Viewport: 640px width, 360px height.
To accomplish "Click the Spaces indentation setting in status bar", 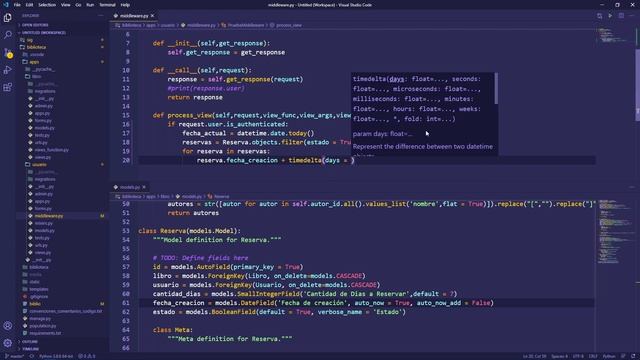I will pos(559,356).
